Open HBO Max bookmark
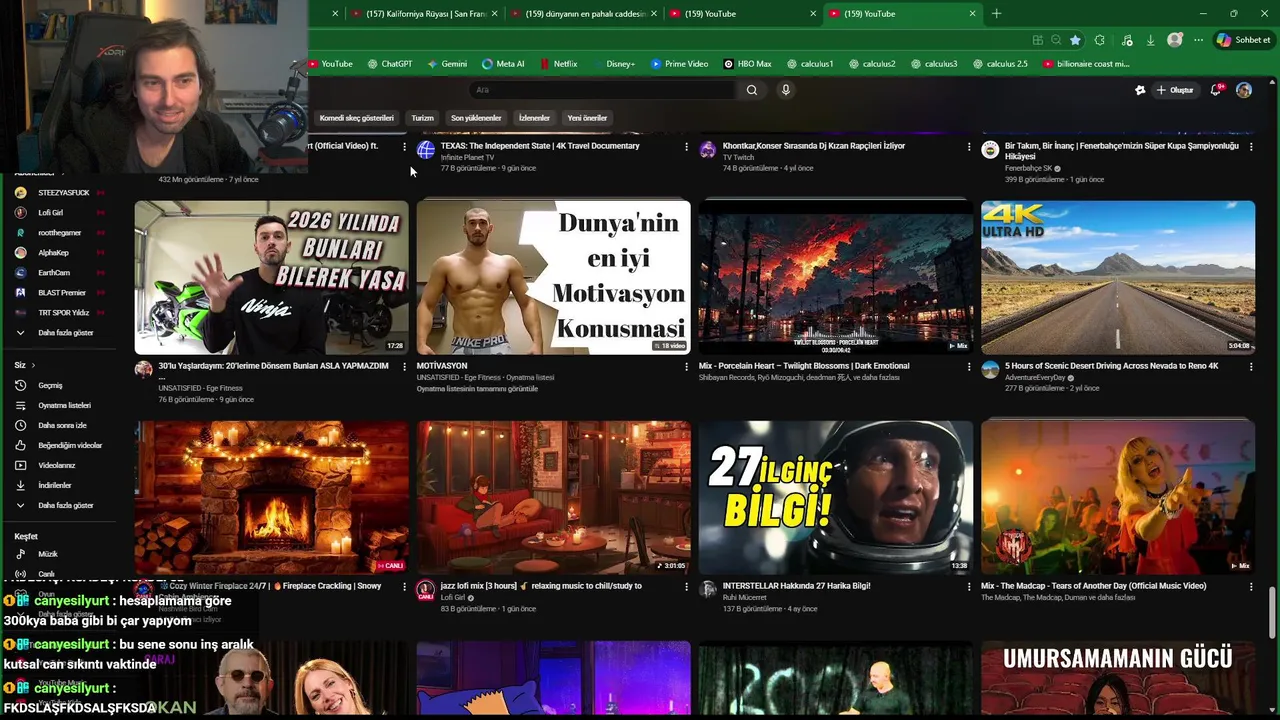1280x720 pixels. click(746, 64)
